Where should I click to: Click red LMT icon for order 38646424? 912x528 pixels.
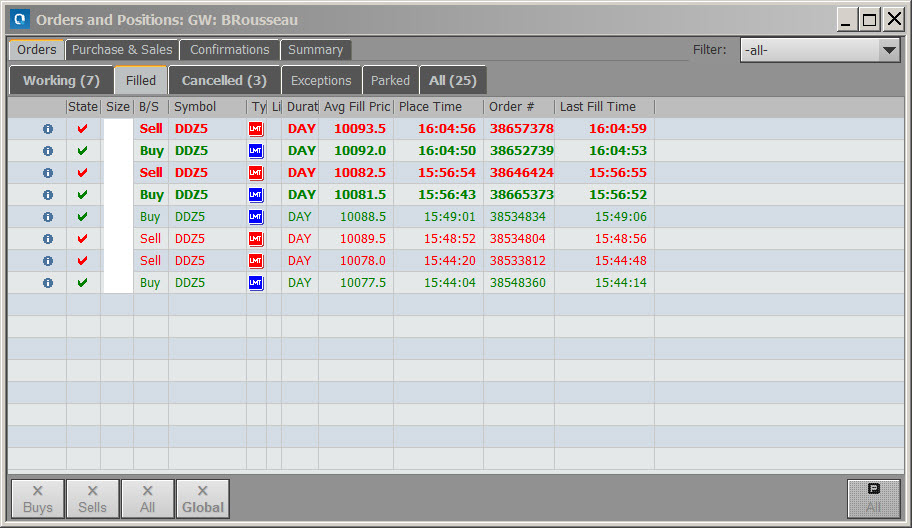256,173
